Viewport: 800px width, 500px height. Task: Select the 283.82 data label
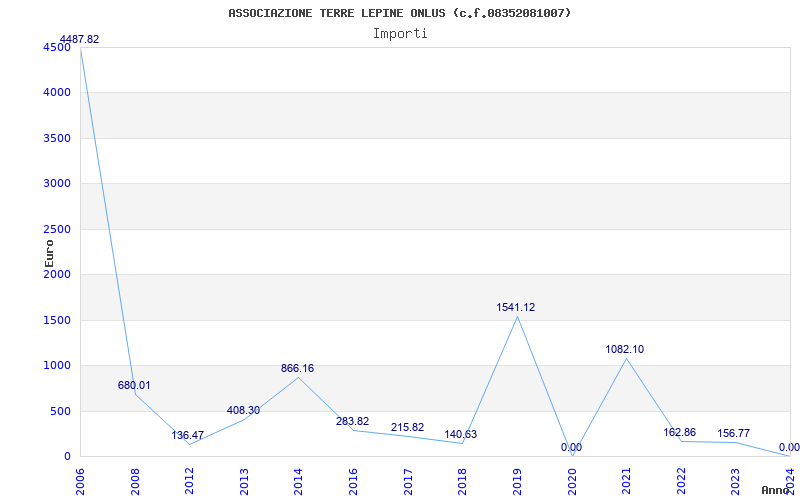353,421
